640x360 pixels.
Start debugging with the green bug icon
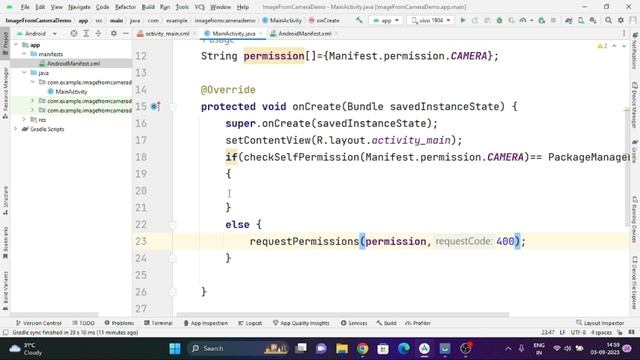499,20
